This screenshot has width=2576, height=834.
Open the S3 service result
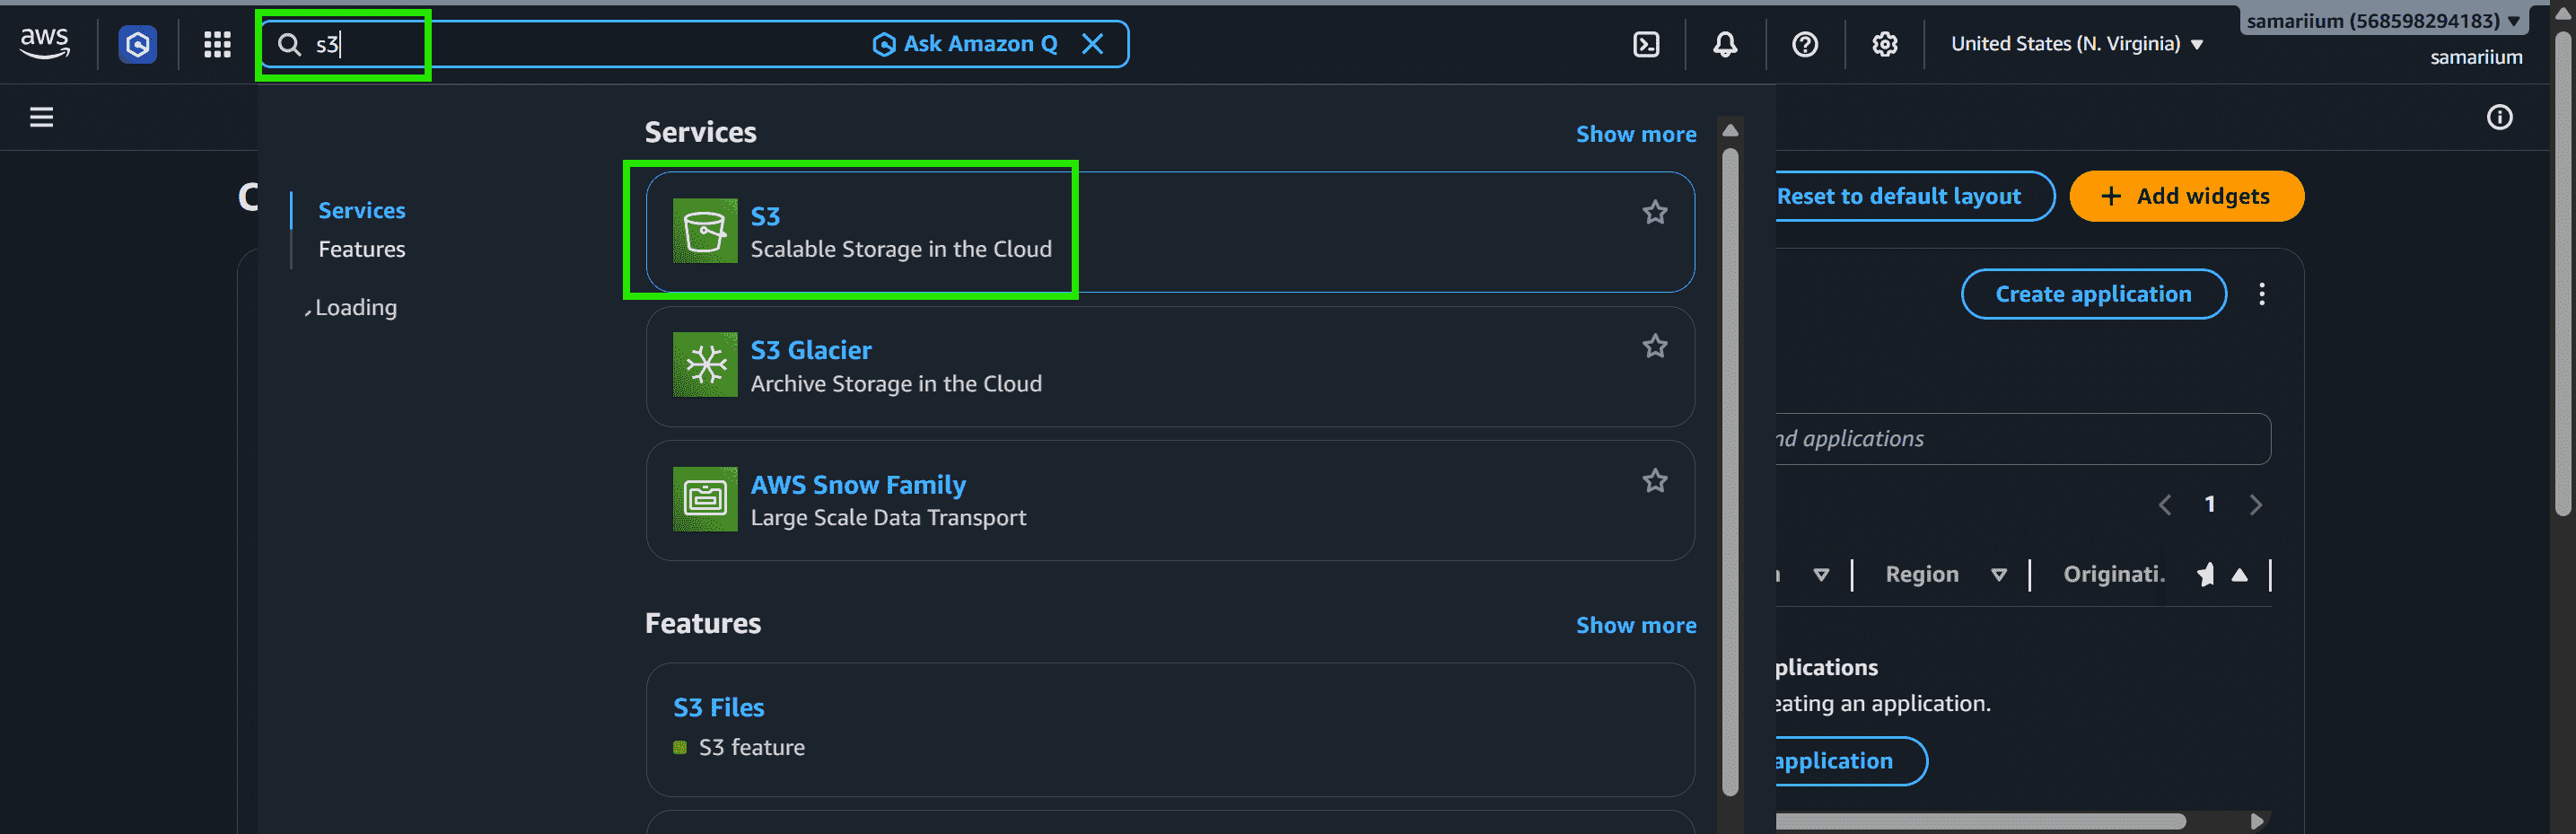pos(1170,232)
